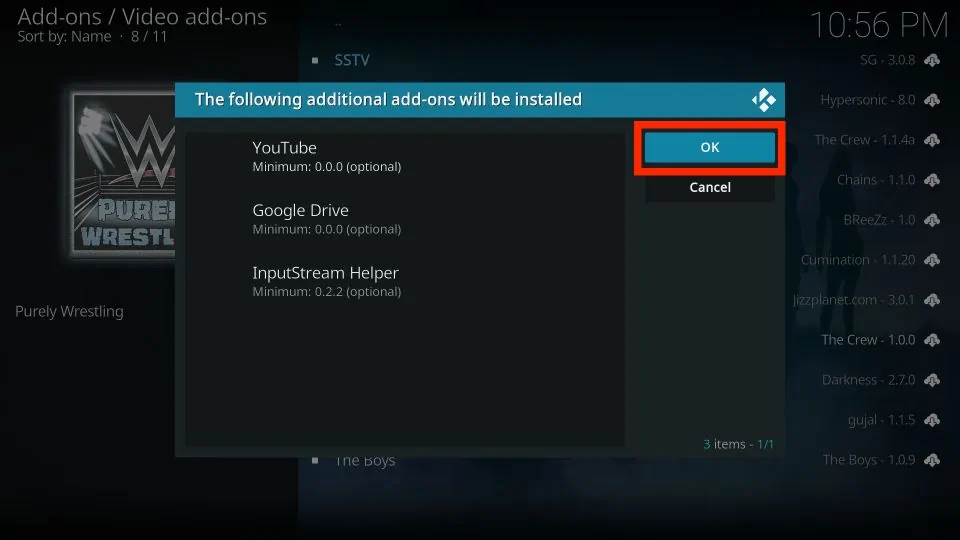Open the SSTV add-on list item
This screenshot has width=960, height=540.
coord(352,60)
